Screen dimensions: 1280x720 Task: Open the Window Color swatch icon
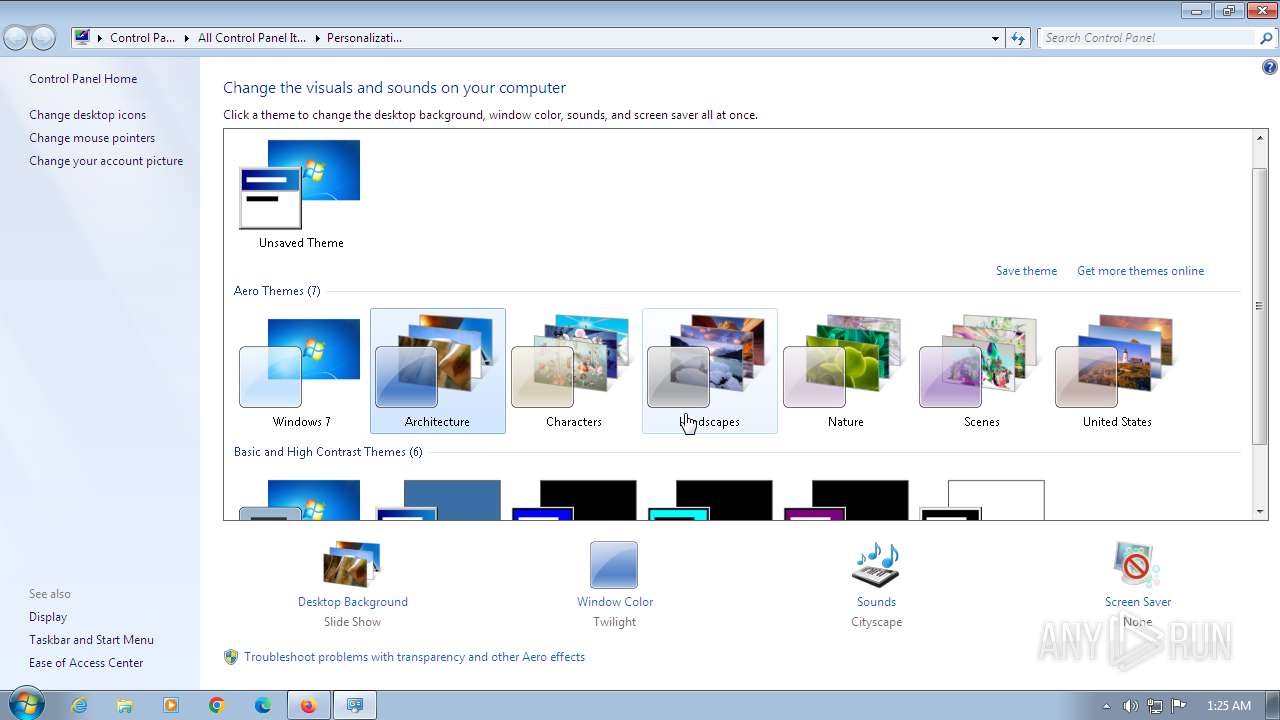614,565
